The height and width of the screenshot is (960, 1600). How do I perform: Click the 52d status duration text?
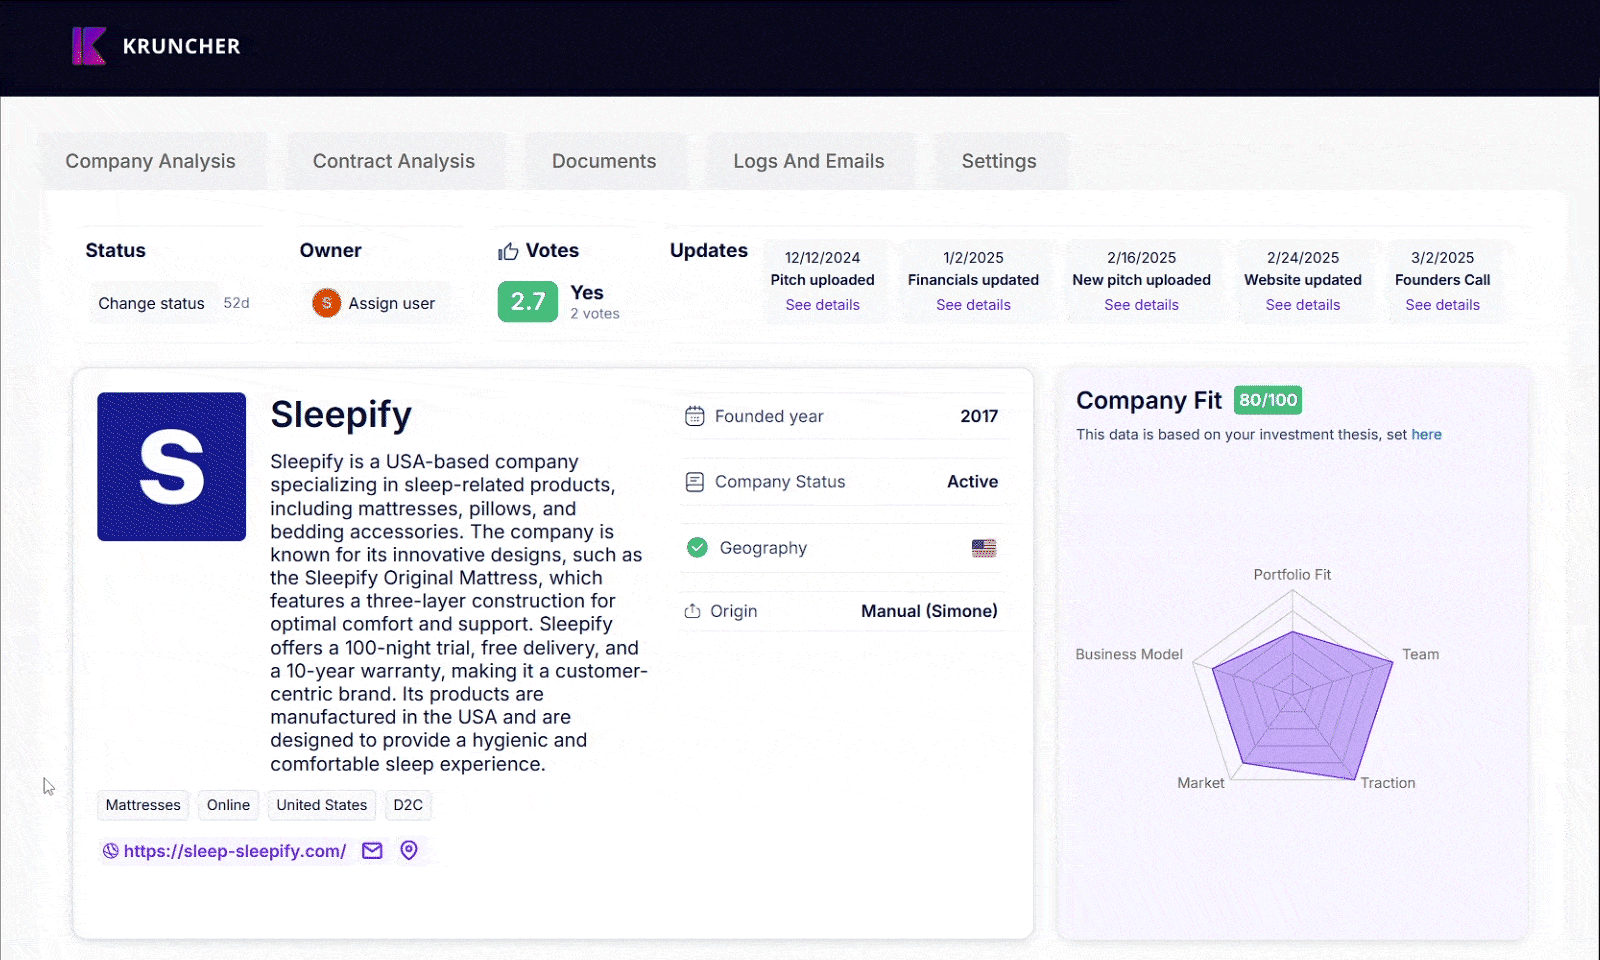tap(236, 303)
